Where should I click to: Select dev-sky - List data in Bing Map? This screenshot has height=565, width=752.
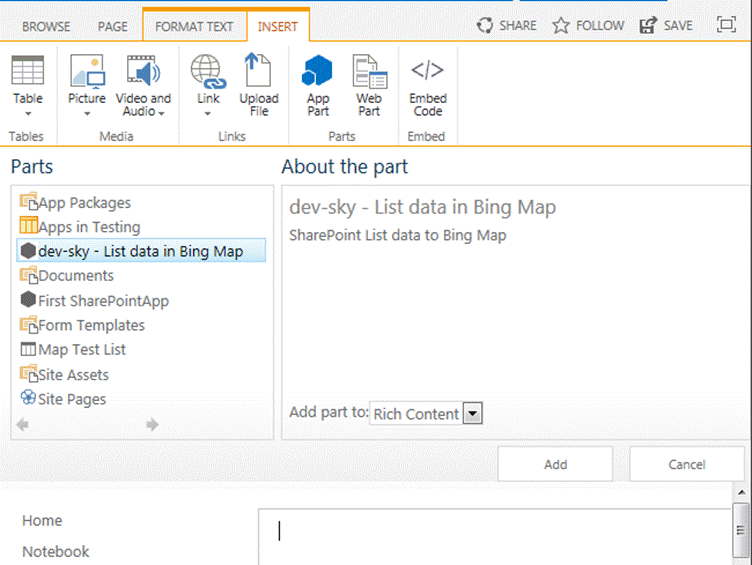tap(141, 251)
